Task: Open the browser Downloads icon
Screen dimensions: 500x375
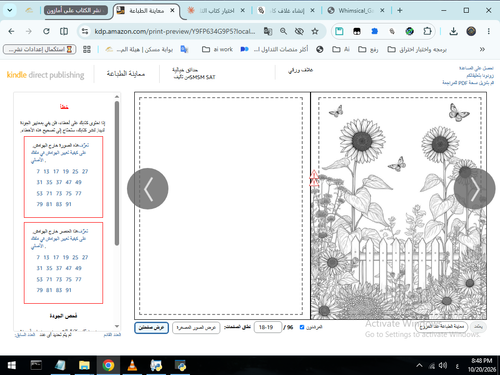Action: [453, 31]
